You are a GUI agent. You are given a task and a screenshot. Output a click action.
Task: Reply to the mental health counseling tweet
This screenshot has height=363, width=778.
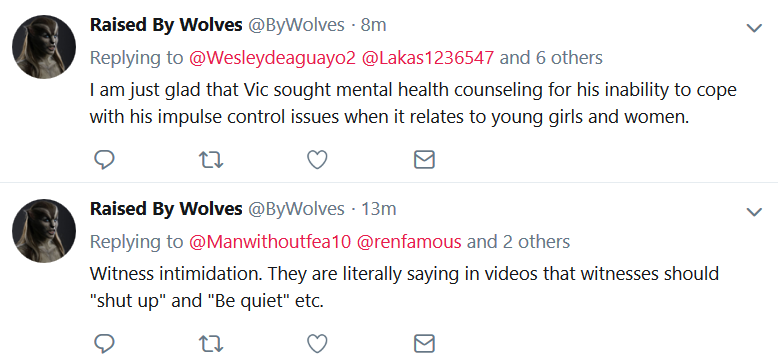(104, 160)
